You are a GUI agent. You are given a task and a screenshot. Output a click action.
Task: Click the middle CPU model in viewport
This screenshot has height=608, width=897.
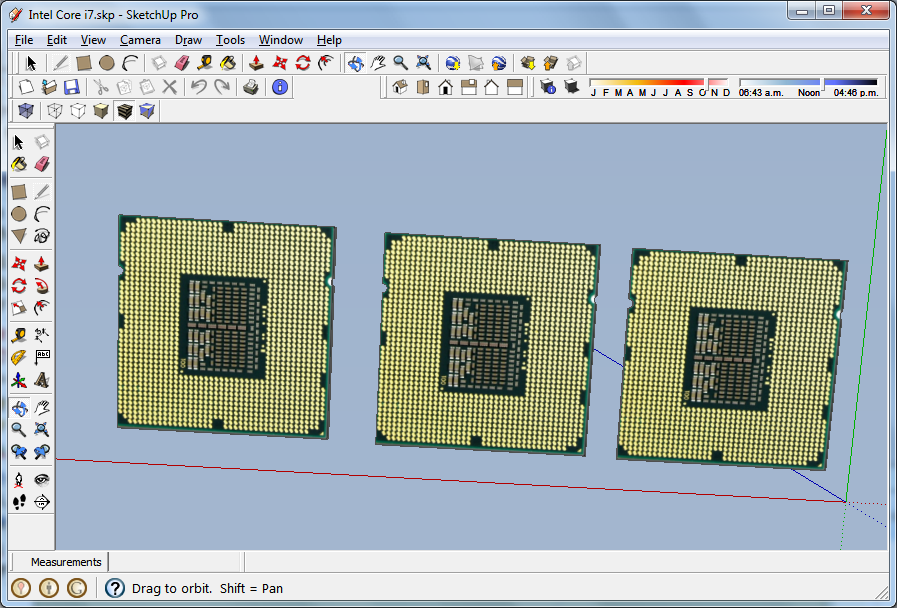[x=487, y=344]
